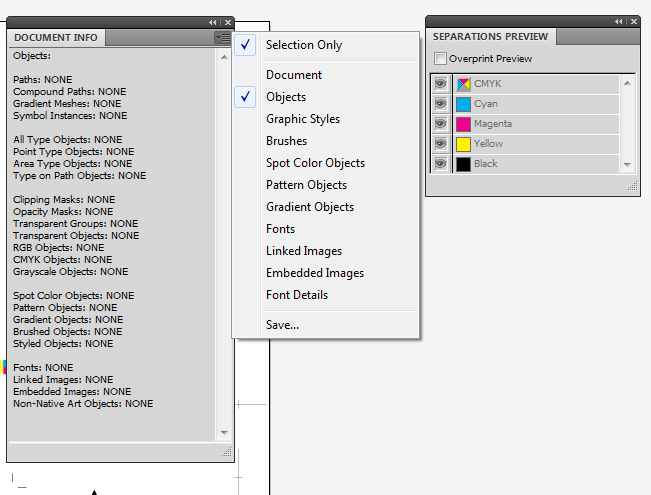Click the Magenta ink swatch
651x495 pixels.
(x=463, y=124)
